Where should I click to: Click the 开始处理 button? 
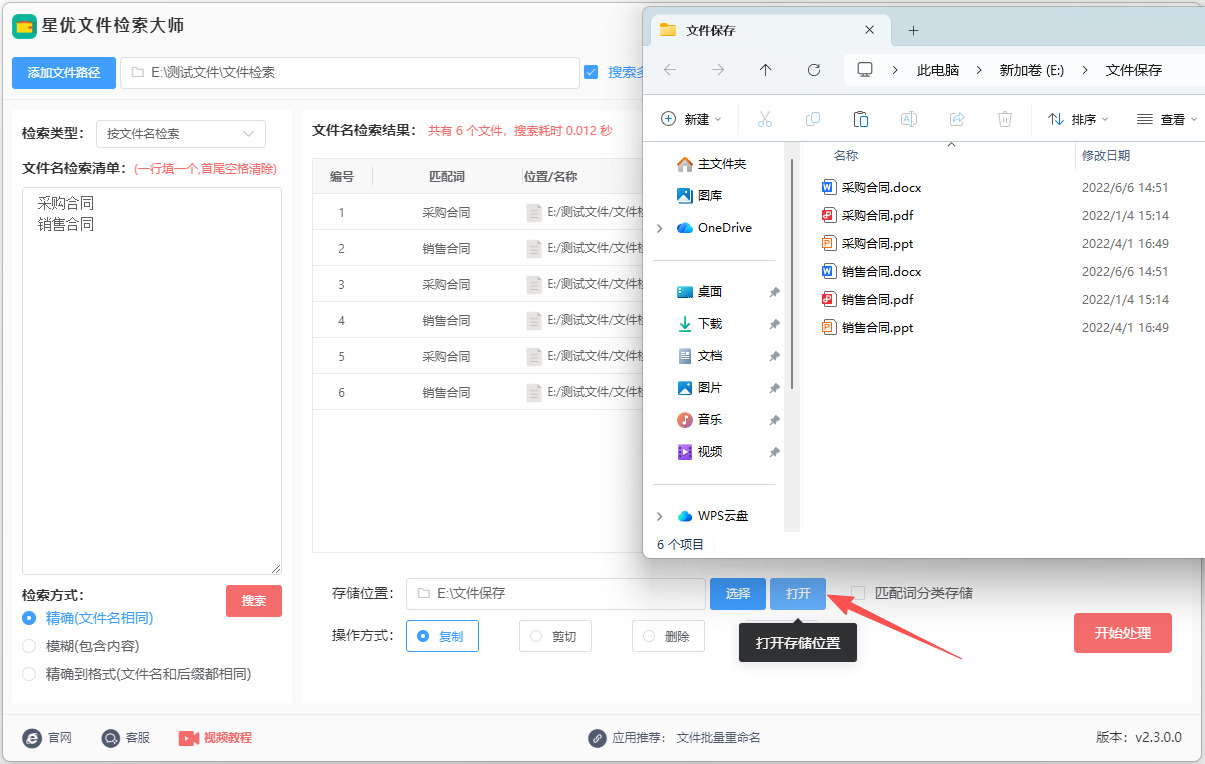coord(1123,633)
